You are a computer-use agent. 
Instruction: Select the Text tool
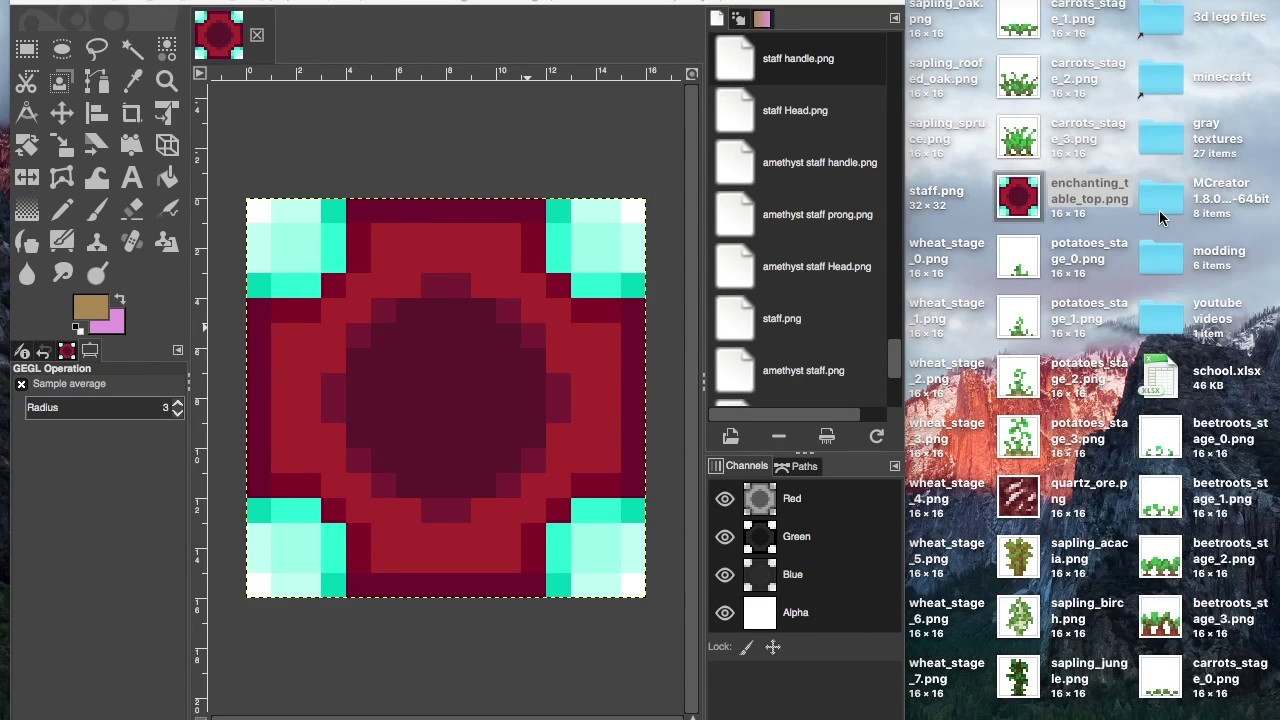132,178
